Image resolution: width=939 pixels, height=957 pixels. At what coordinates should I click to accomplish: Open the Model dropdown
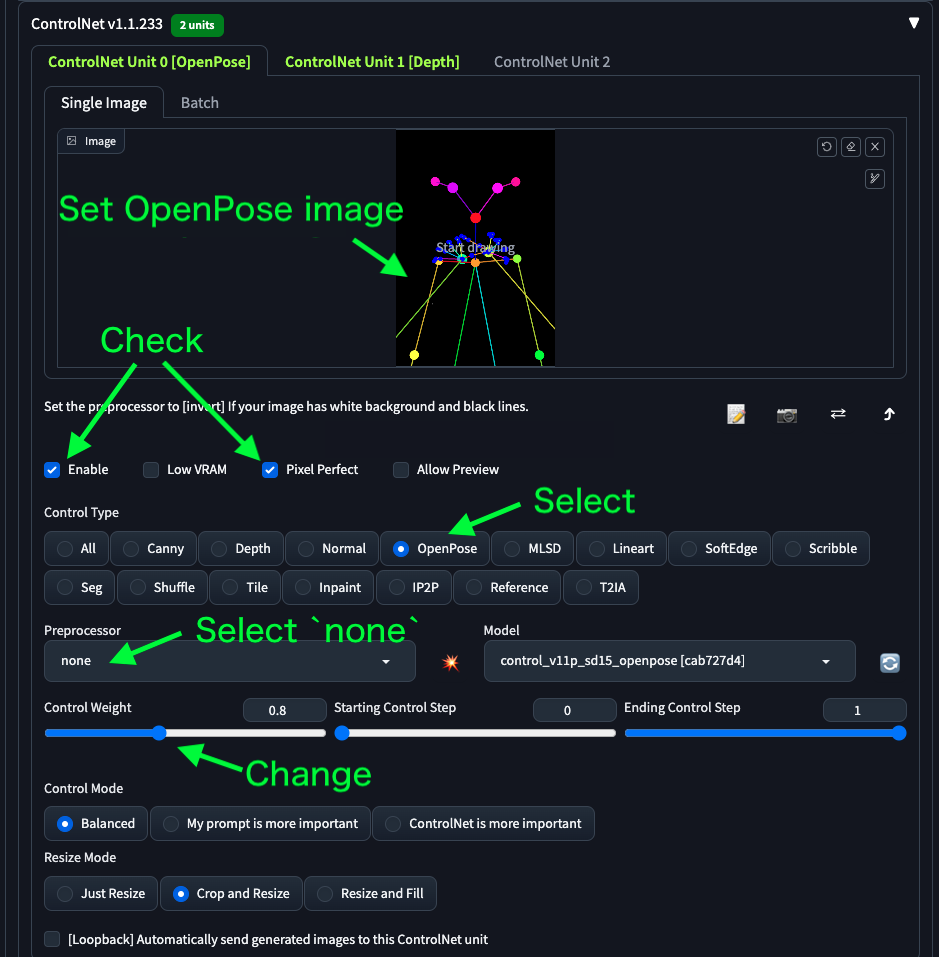point(669,661)
